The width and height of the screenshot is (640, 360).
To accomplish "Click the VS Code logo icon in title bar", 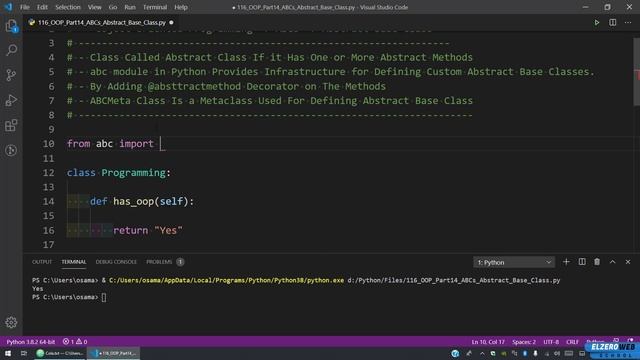I will coord(8,7).
